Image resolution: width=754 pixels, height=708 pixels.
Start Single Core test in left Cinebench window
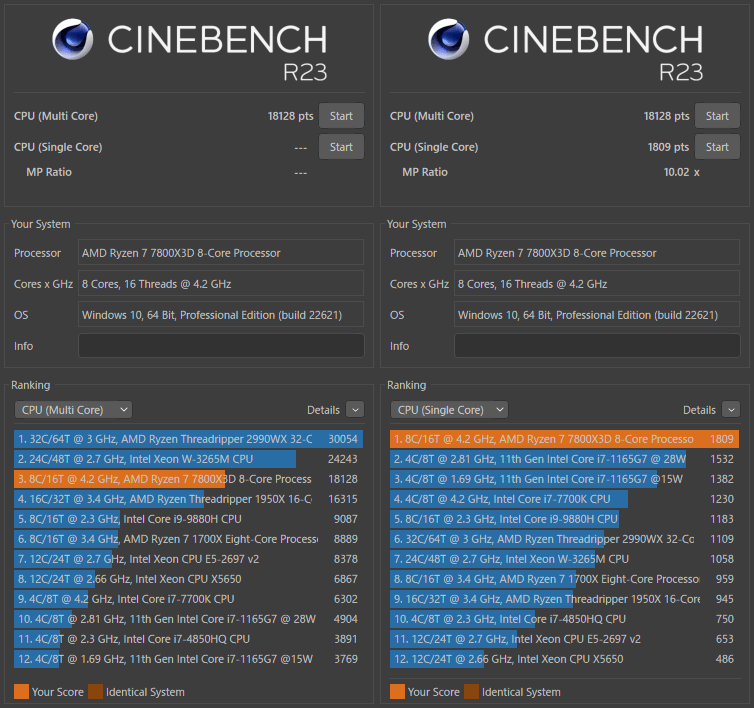[x=341, y=147]
